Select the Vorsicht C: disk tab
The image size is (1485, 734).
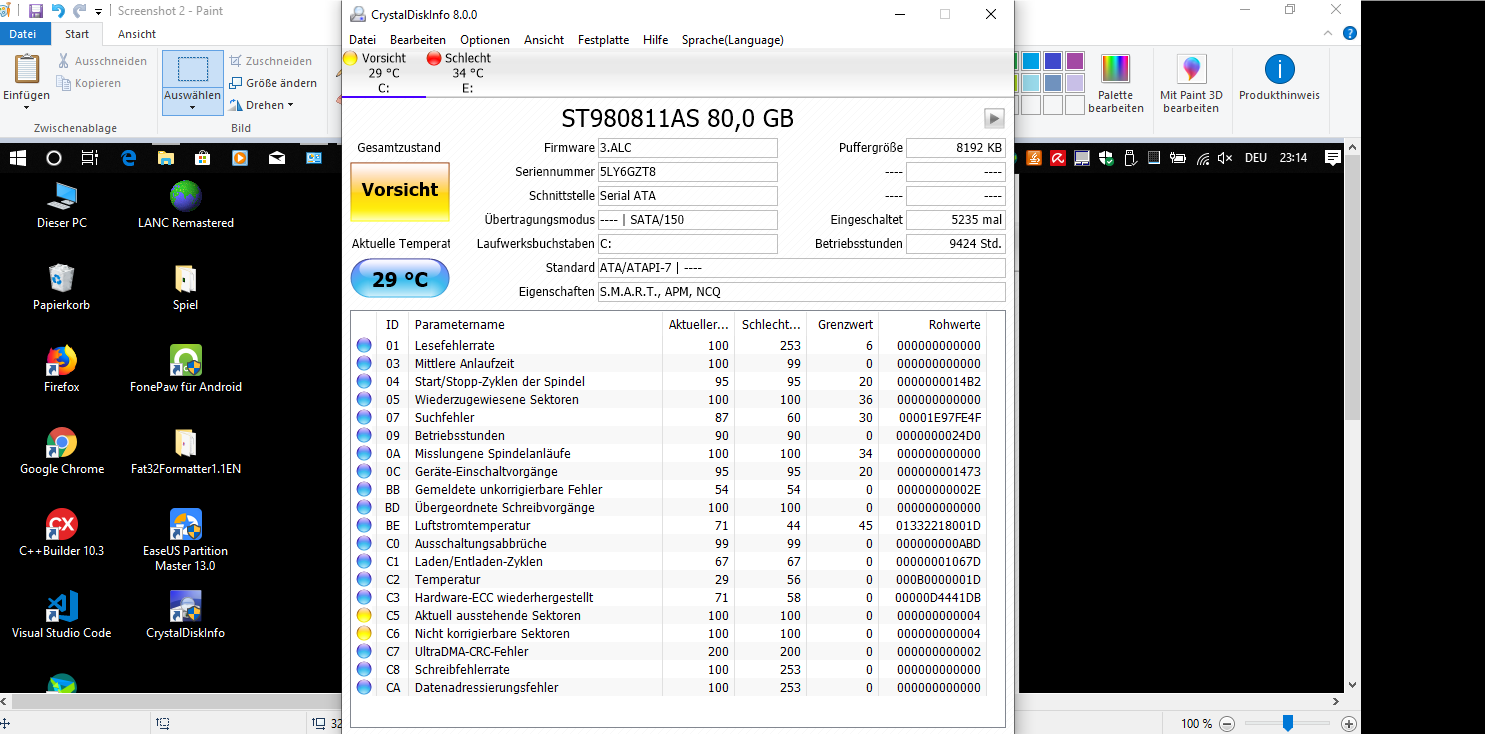[383, 73]
